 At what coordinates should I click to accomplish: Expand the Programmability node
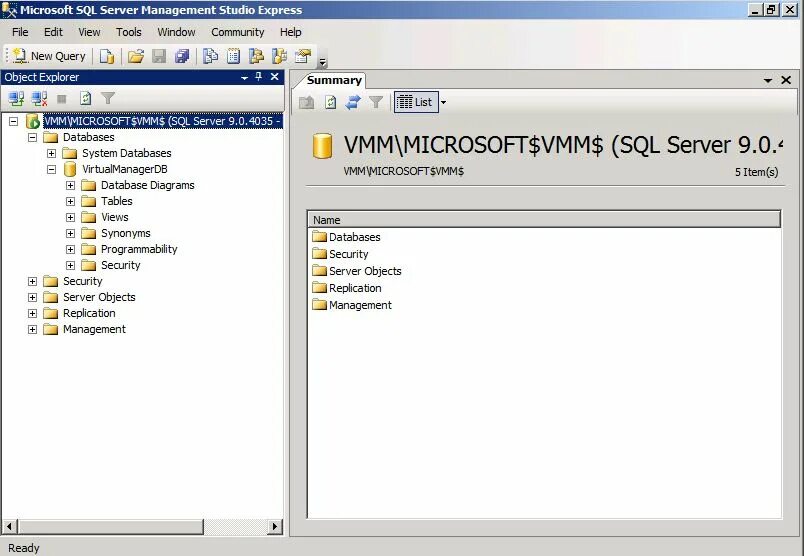(70, 249)
